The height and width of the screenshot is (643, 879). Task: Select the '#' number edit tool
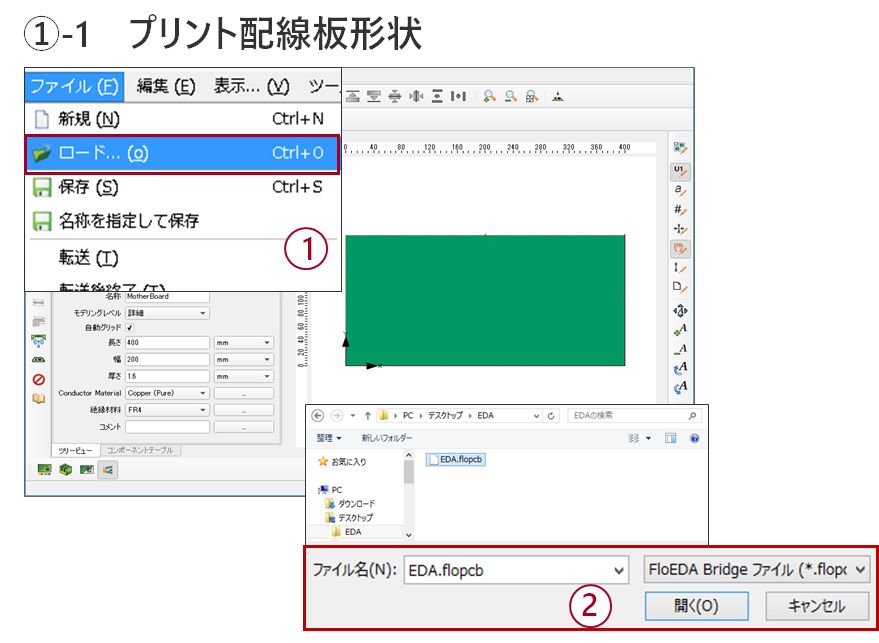[x=680, y=210]
